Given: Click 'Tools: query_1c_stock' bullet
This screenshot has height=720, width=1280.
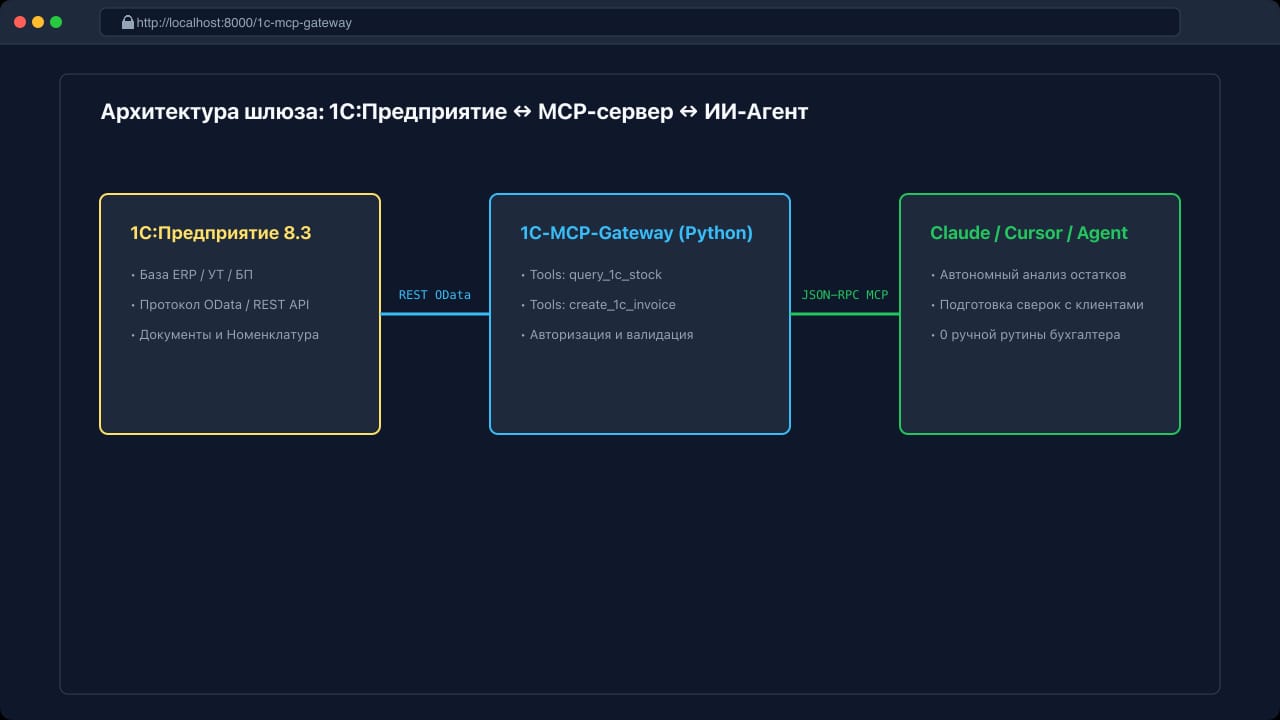Looking at the screenshot, I should point(591,274).
